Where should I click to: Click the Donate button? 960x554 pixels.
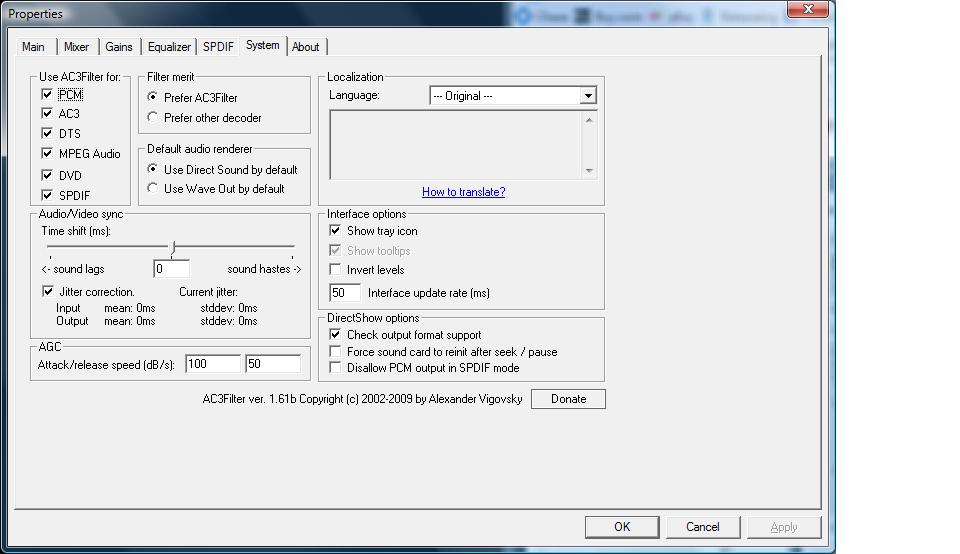568,399
